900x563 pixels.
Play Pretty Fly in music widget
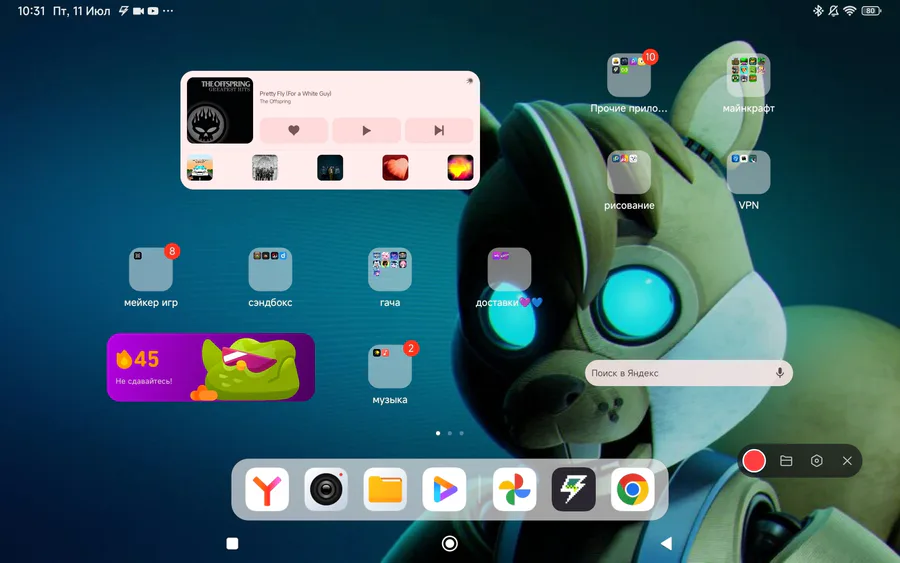click(366, 130)
